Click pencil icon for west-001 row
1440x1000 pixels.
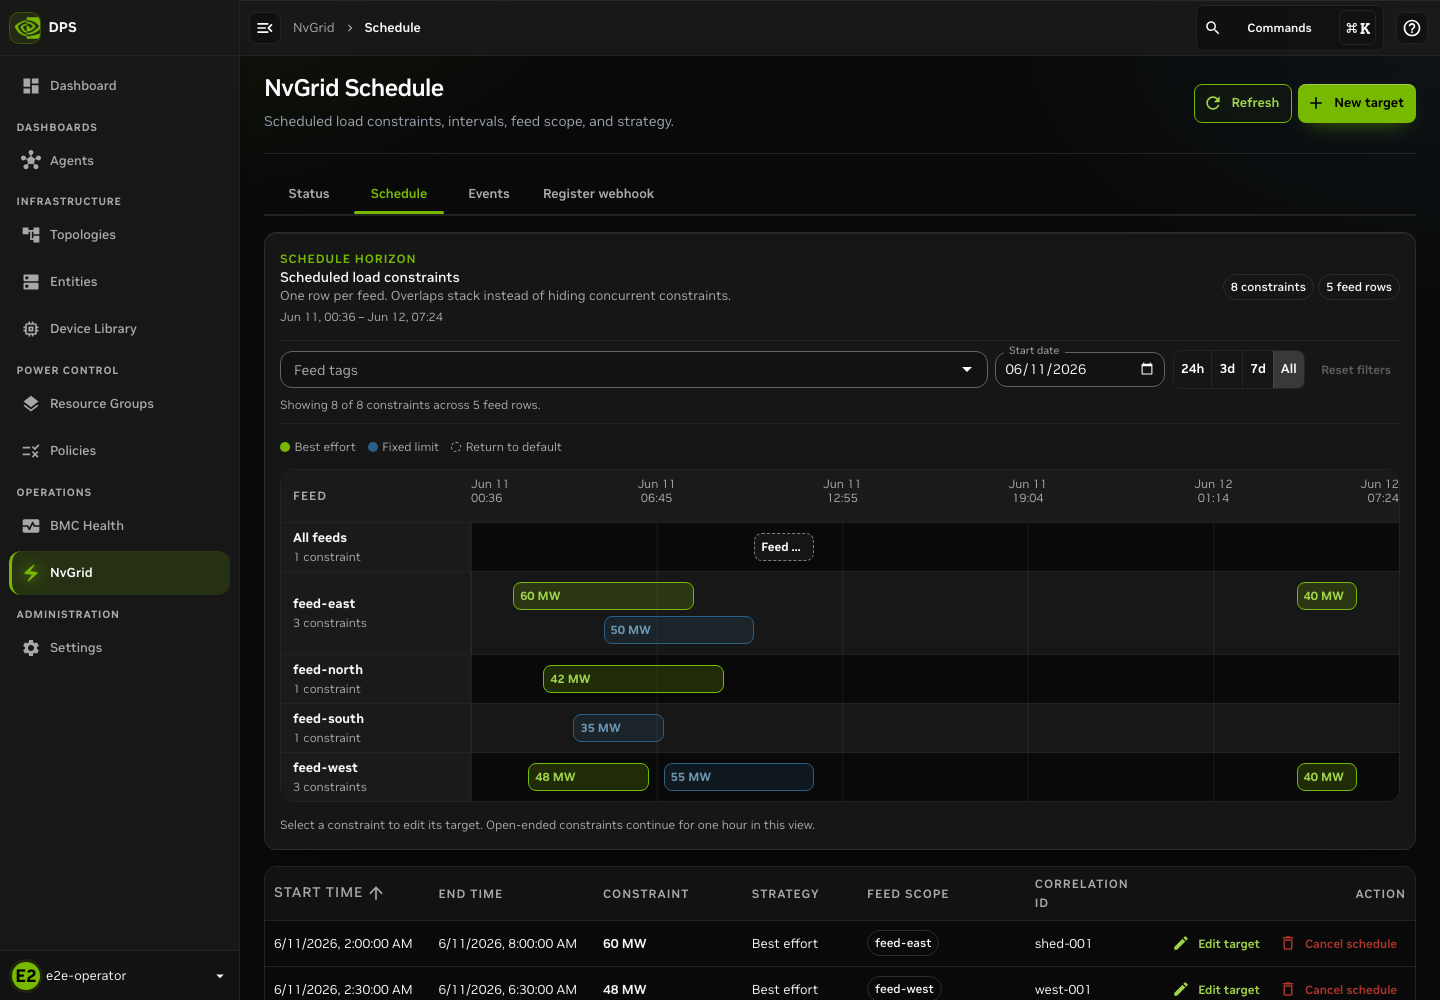[1181, 989]
